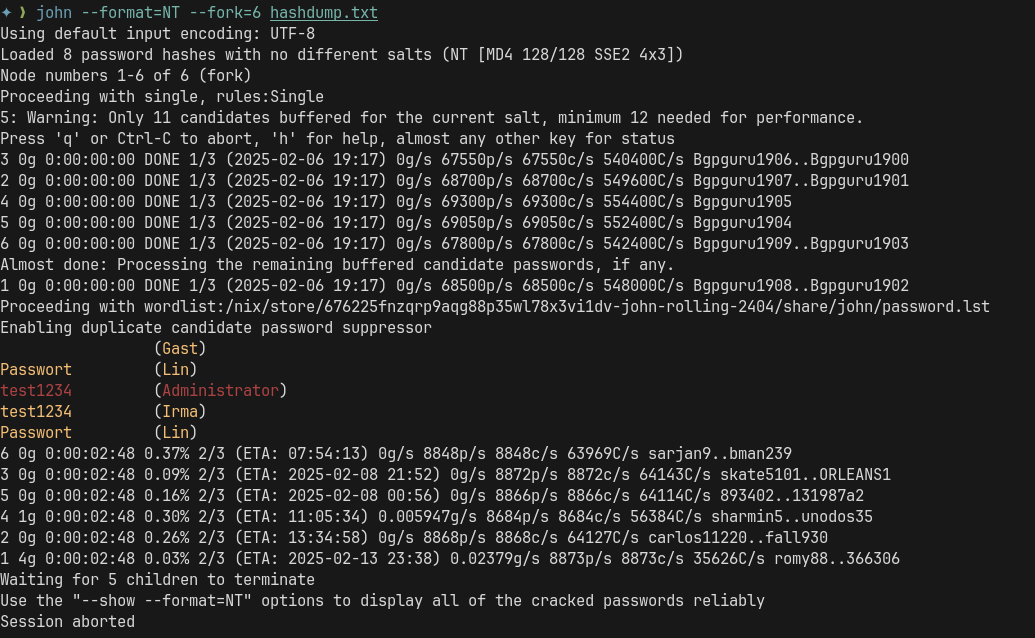Click the Gast username in parentheses
The image size is (1035, 638).
tap(180, 348)
